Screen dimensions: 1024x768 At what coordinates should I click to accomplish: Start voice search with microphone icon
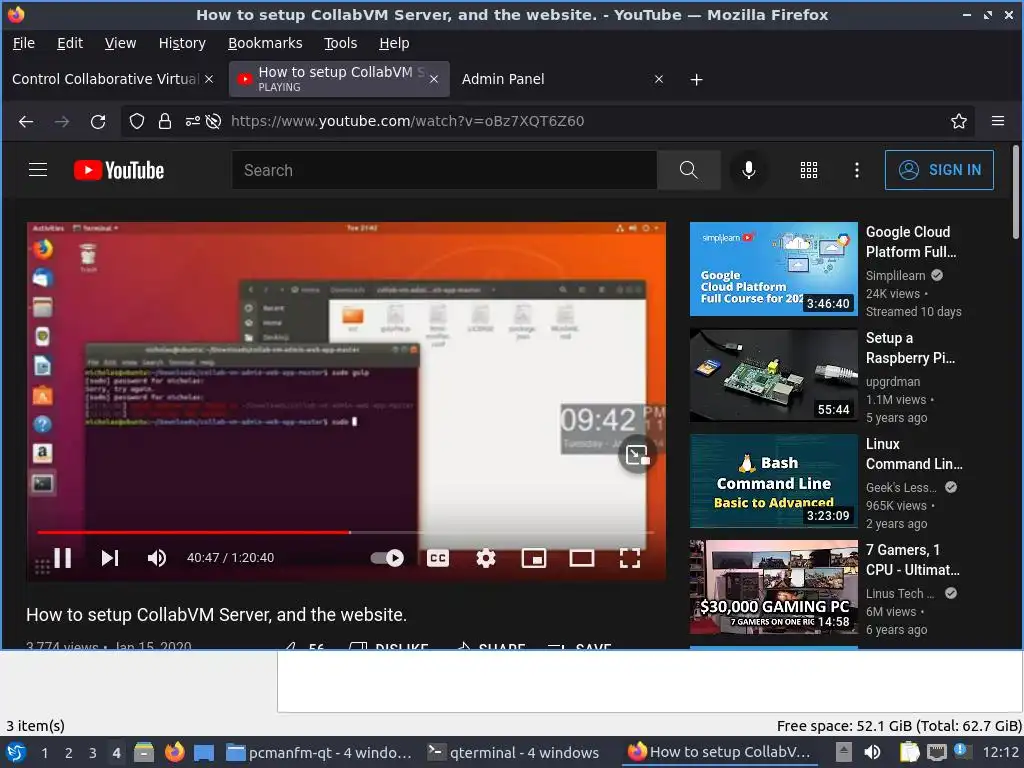point(748,170)
